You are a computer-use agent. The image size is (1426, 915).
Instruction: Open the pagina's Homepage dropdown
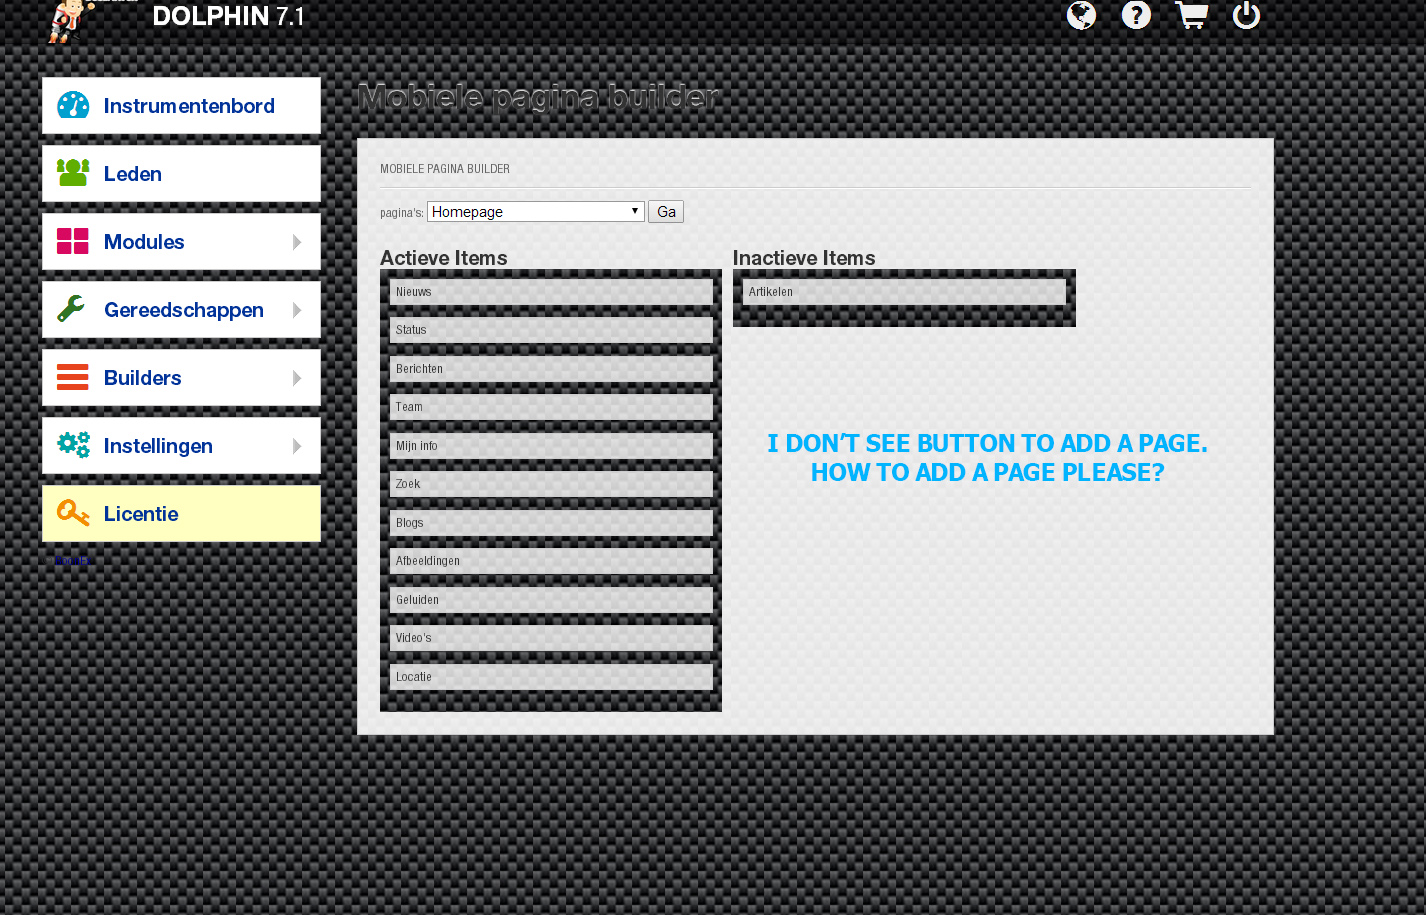pyautogui.click(x=536, y=212)
